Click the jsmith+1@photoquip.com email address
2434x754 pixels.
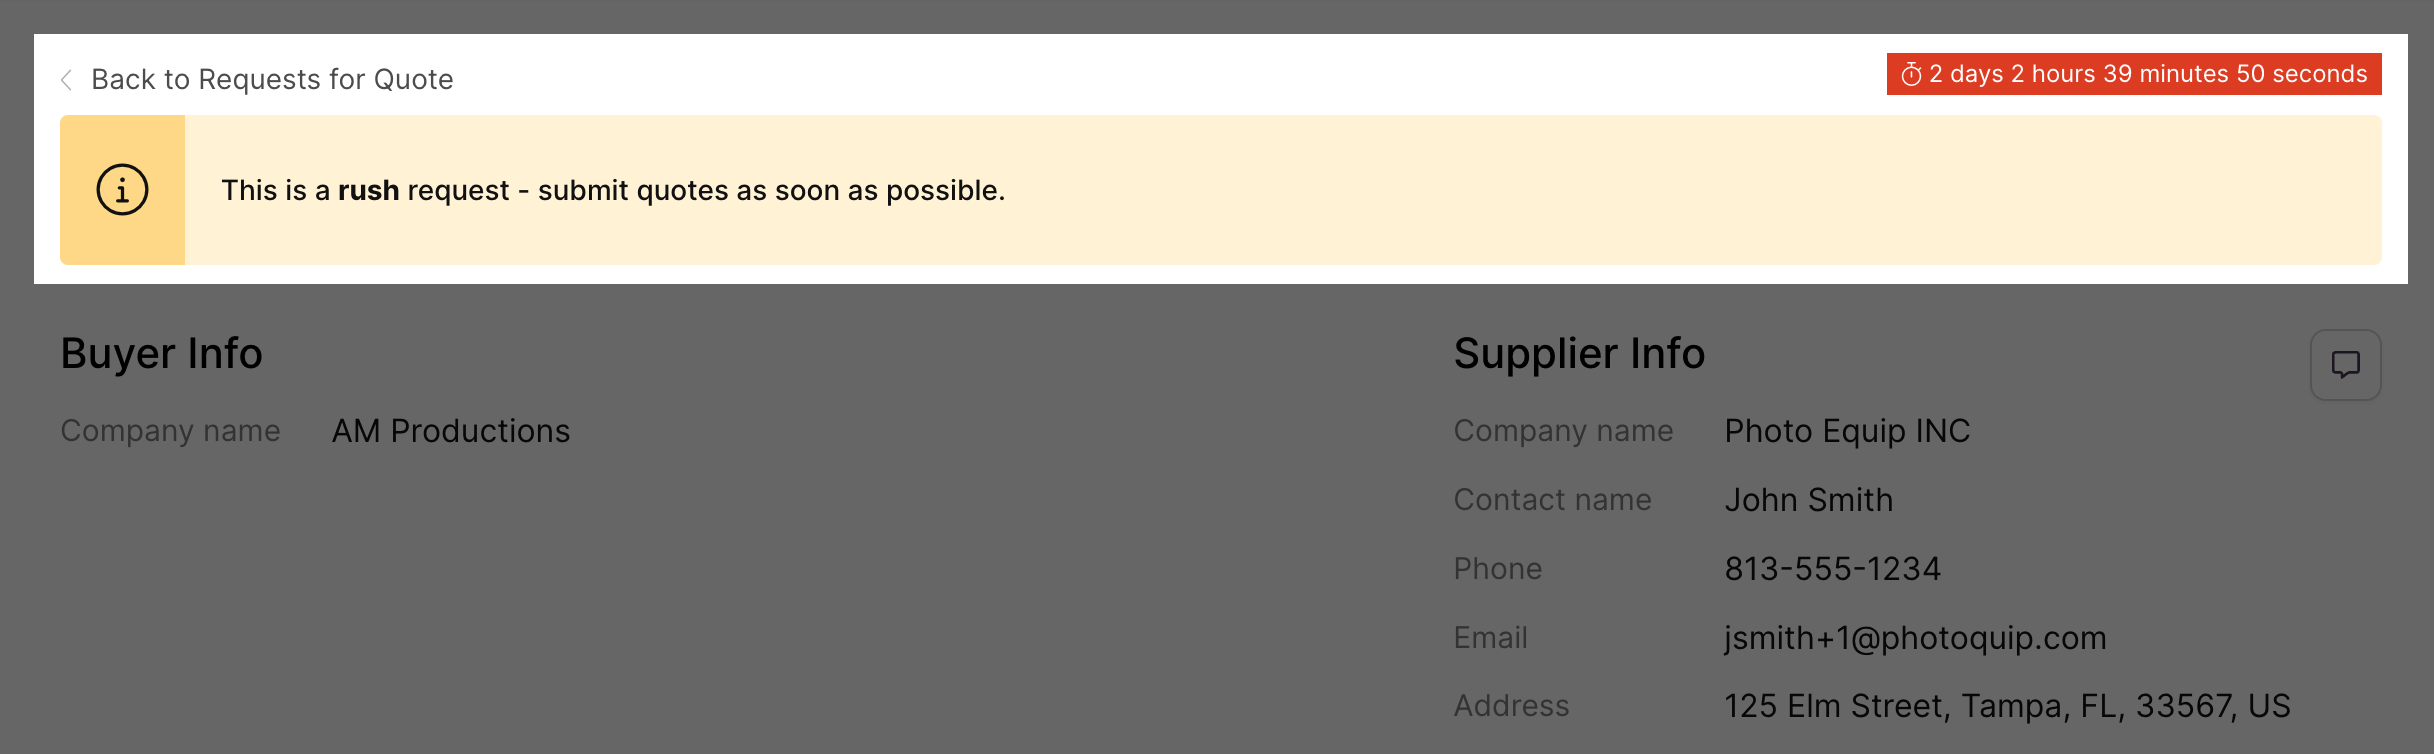(1915, 638)
